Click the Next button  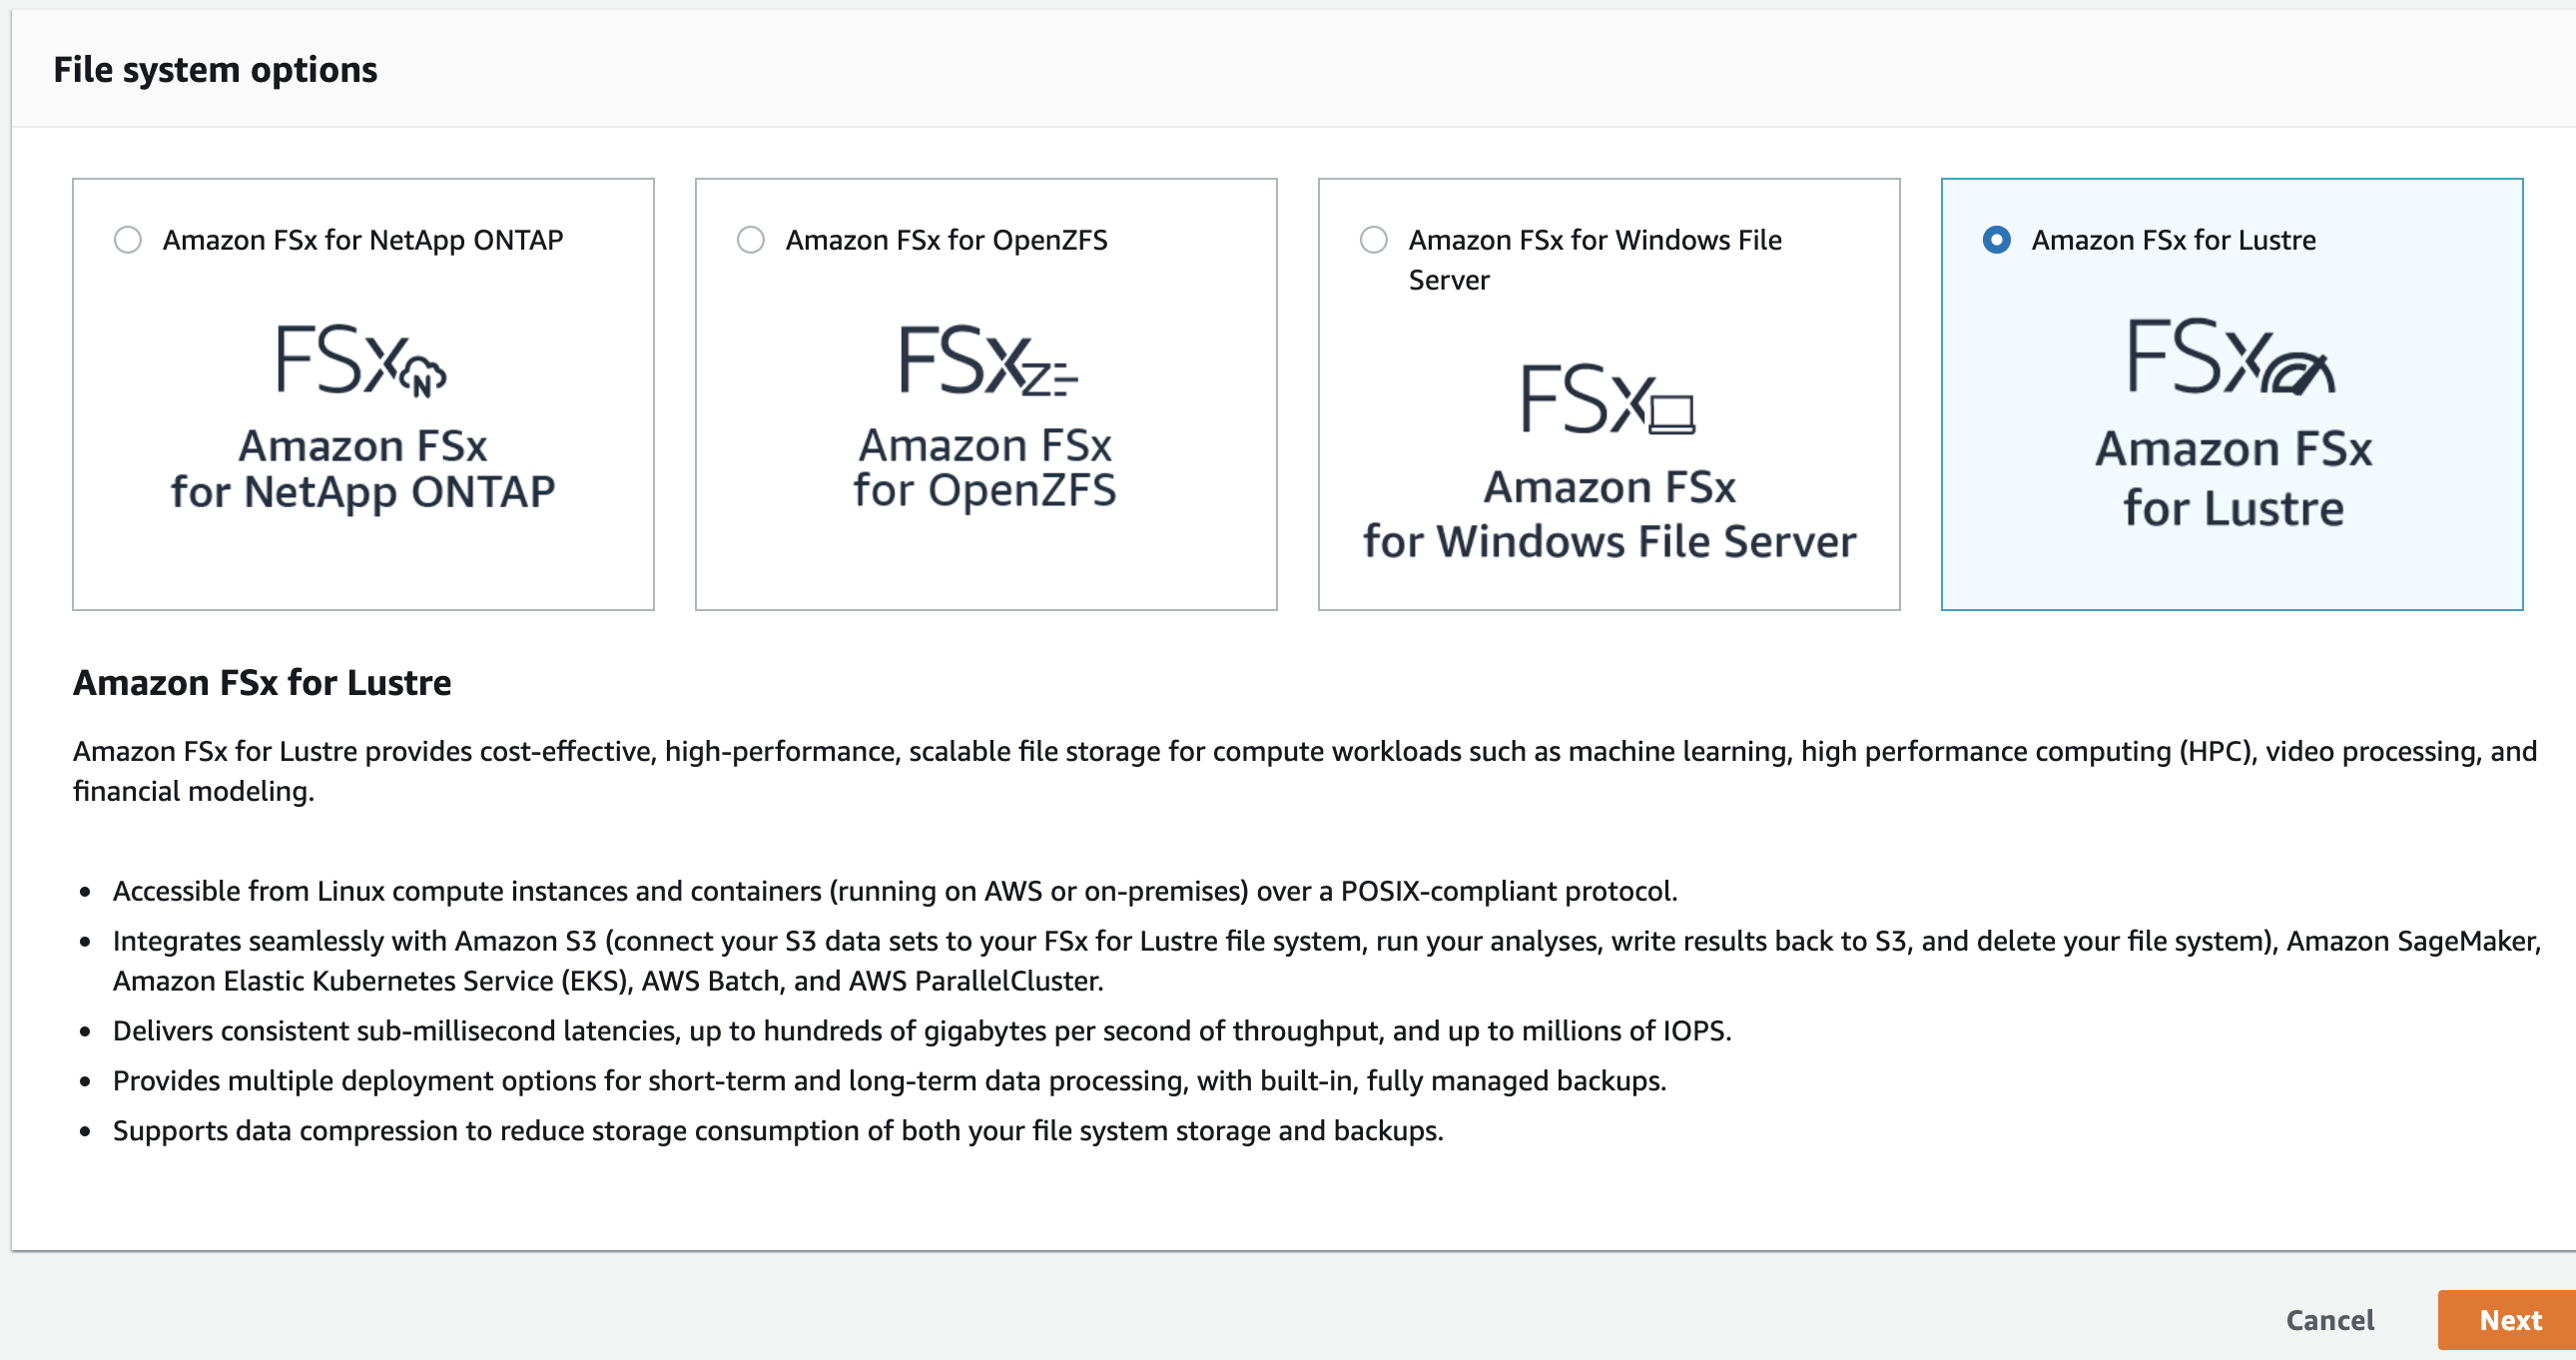[2509, 1320]
